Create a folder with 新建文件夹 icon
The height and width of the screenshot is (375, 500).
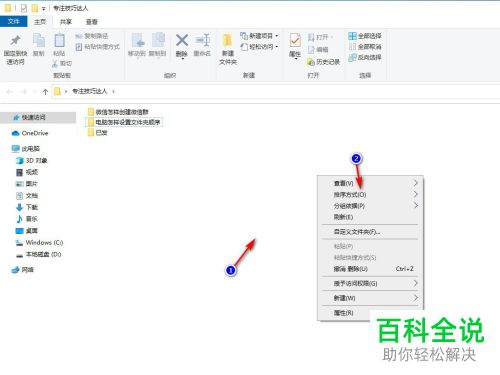228,41
